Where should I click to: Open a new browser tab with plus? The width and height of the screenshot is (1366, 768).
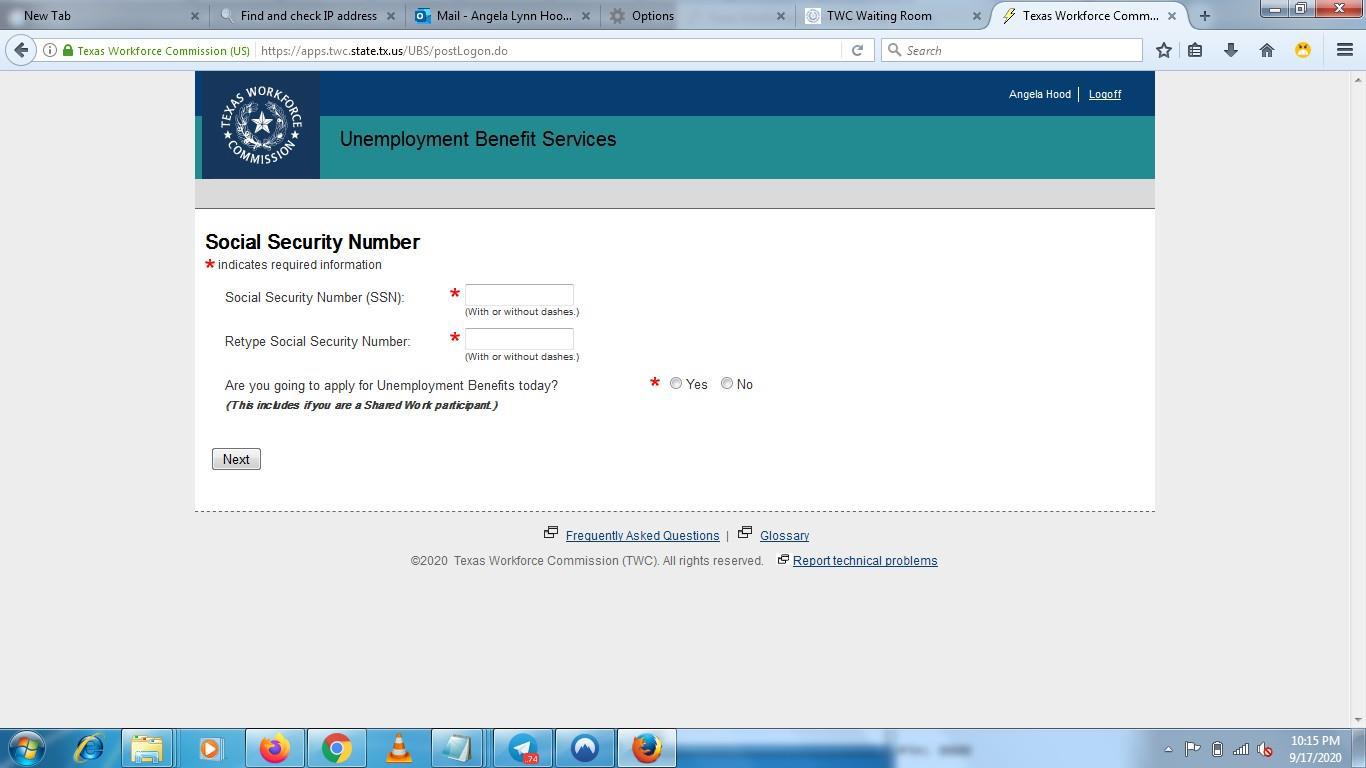[1204, 15]
